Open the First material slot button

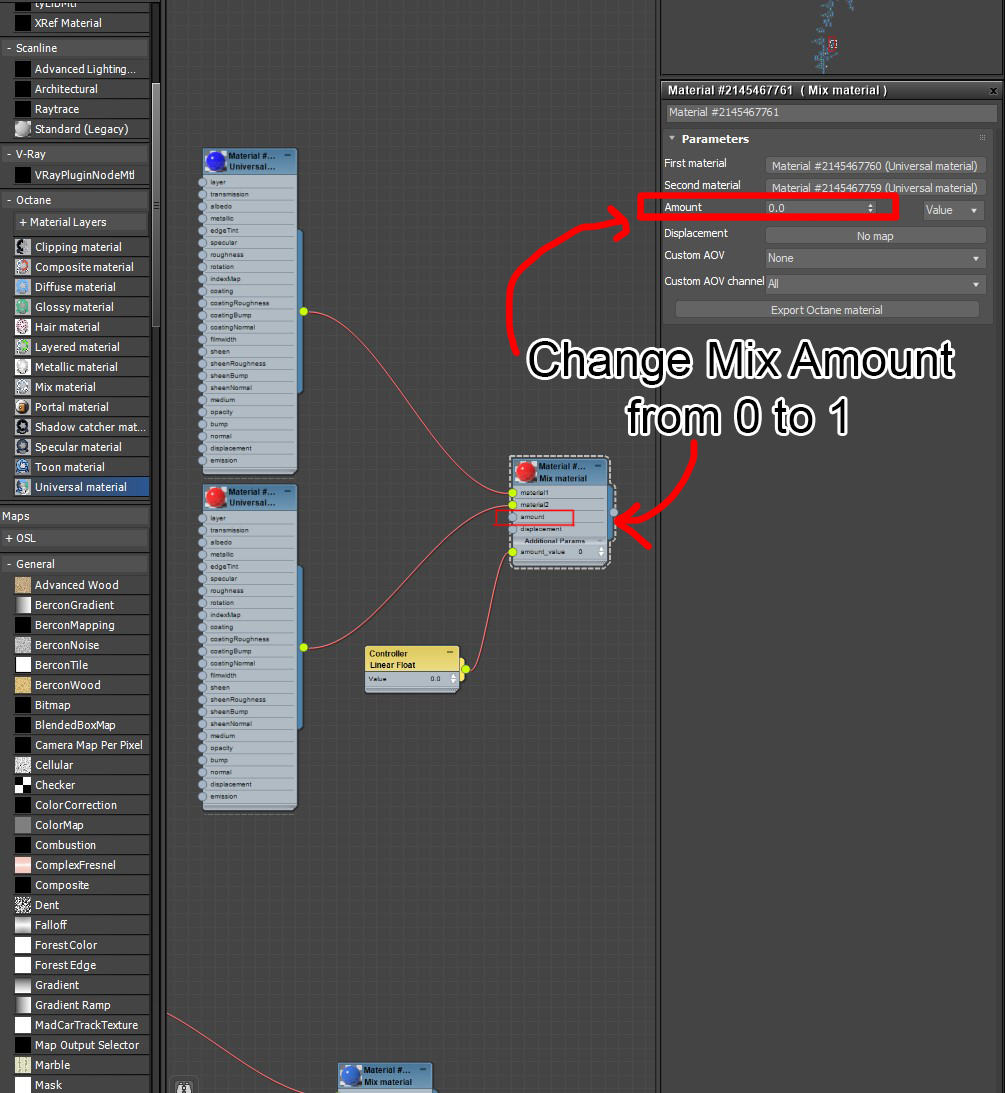[x=875, y=166]
